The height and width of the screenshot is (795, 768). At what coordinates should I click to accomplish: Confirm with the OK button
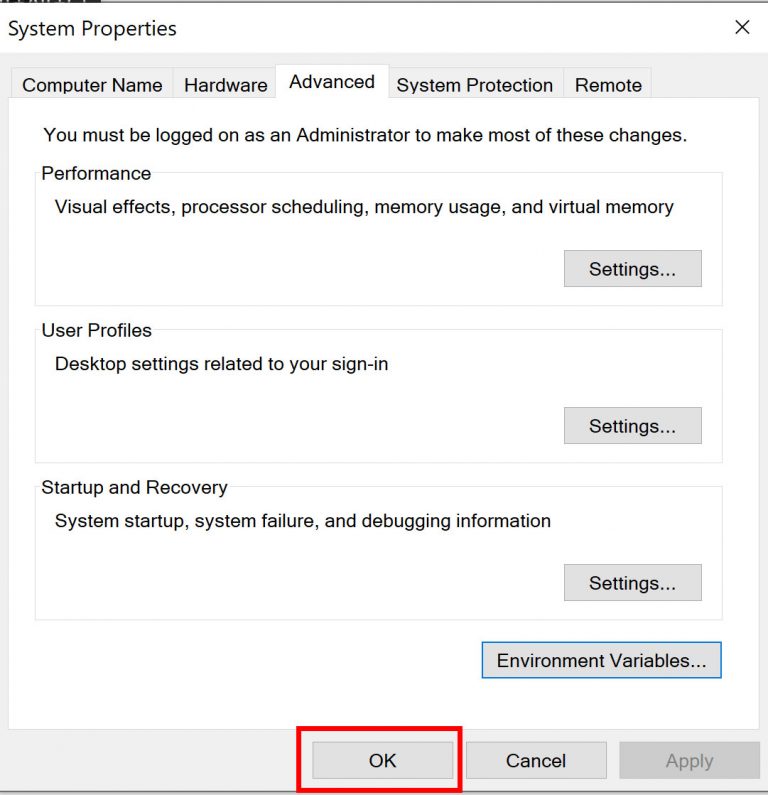[382, 761]
